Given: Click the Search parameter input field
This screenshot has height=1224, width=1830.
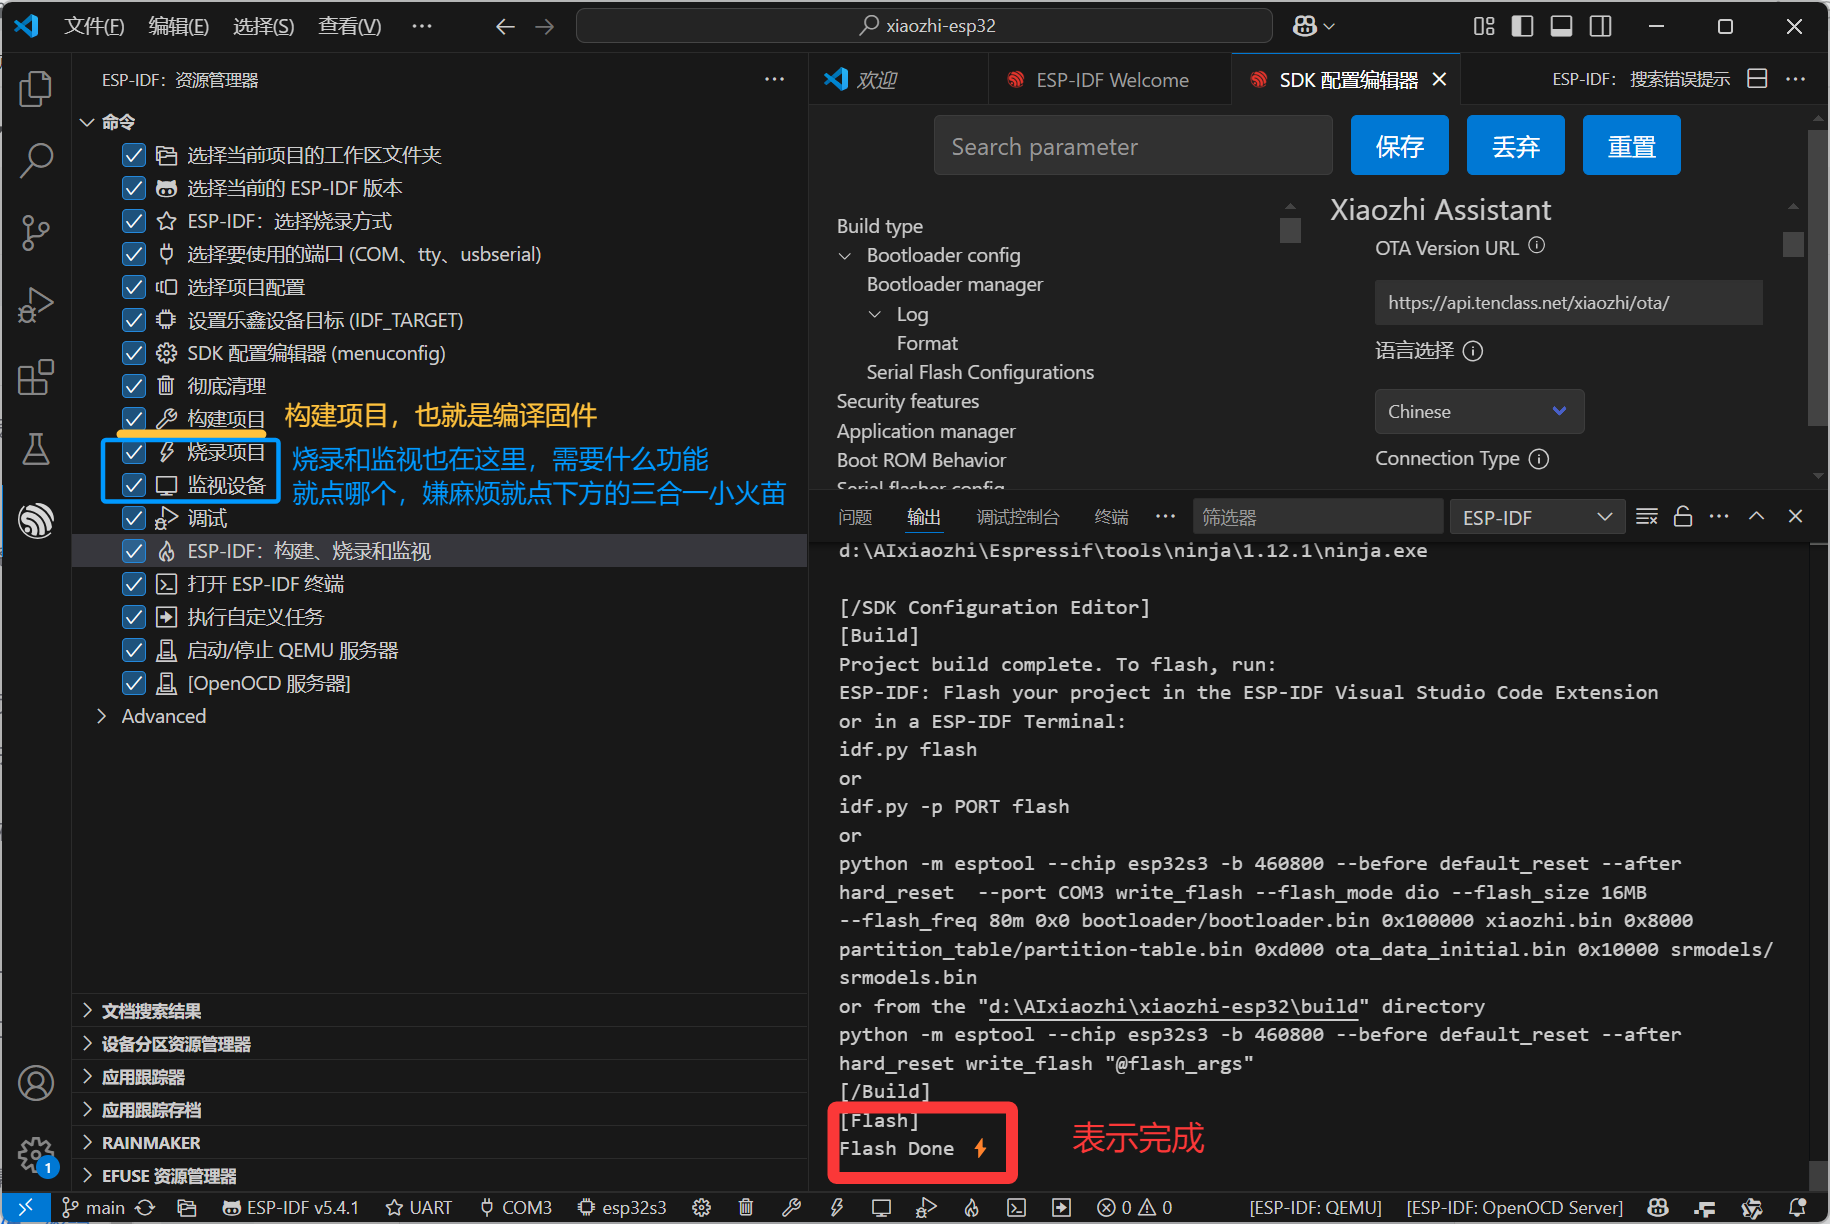Looking at the screenshot, I should point(1132,146).
